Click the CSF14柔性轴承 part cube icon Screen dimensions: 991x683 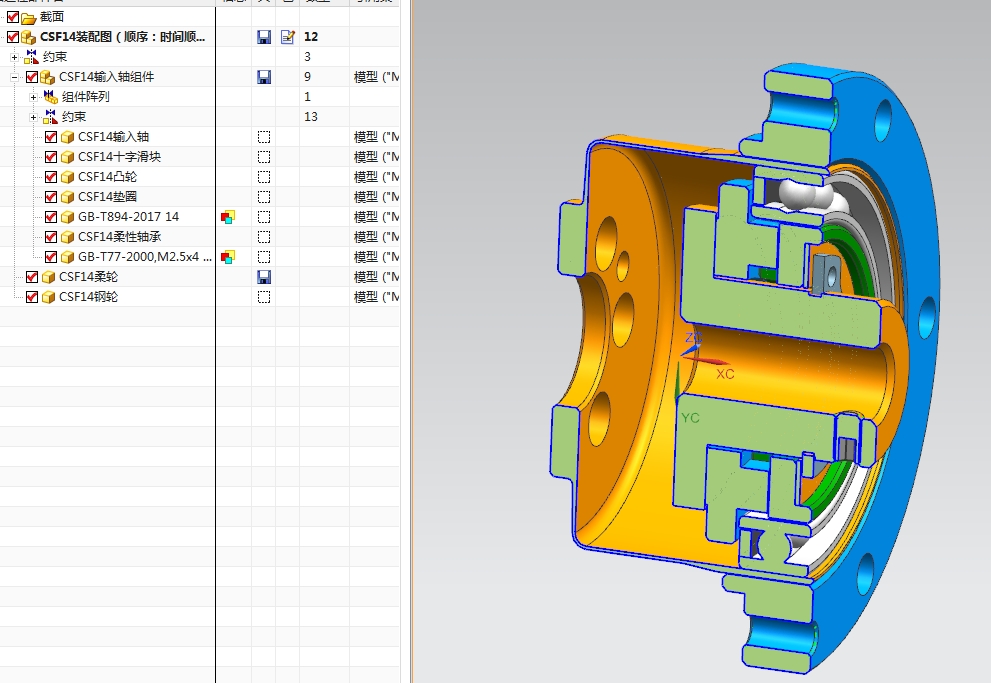[68, 237]
